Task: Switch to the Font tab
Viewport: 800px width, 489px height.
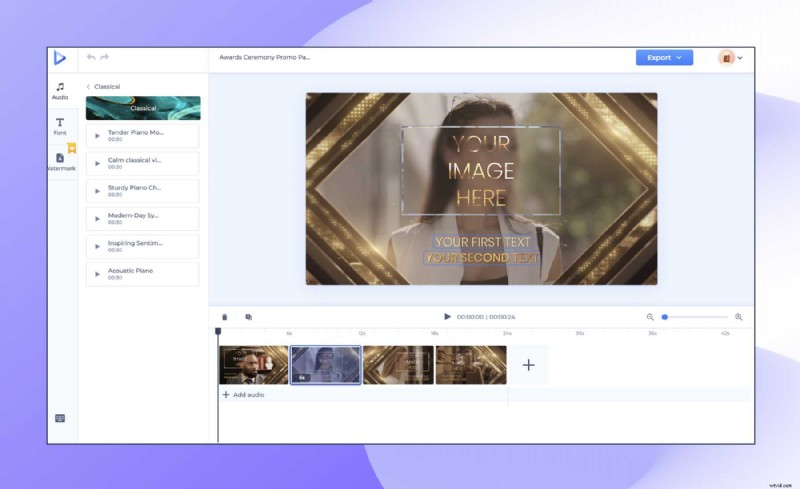Action: (x=60, y=126)
